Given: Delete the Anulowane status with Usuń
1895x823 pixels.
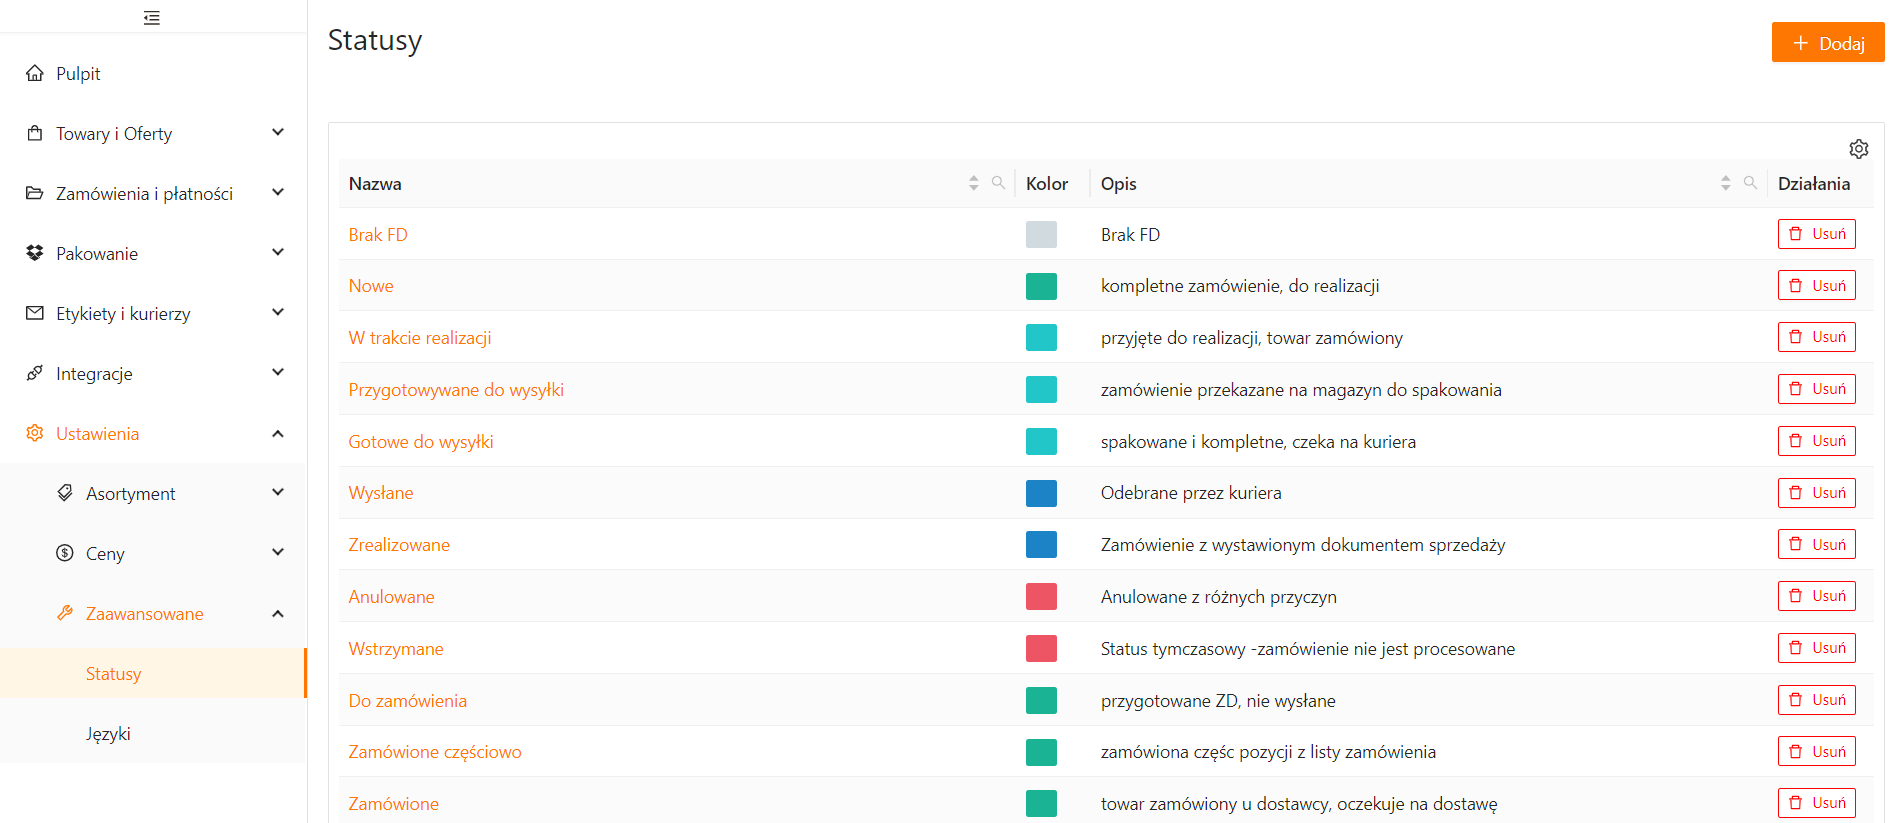Looking at the screenshot, I should [1816, 596].
